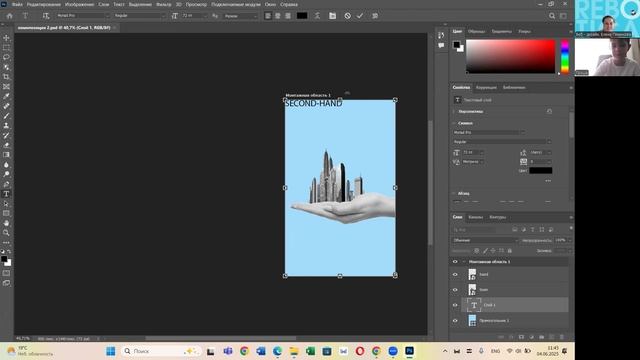
Task: Open the layer opacity dropdown
Action: (570, 240)
